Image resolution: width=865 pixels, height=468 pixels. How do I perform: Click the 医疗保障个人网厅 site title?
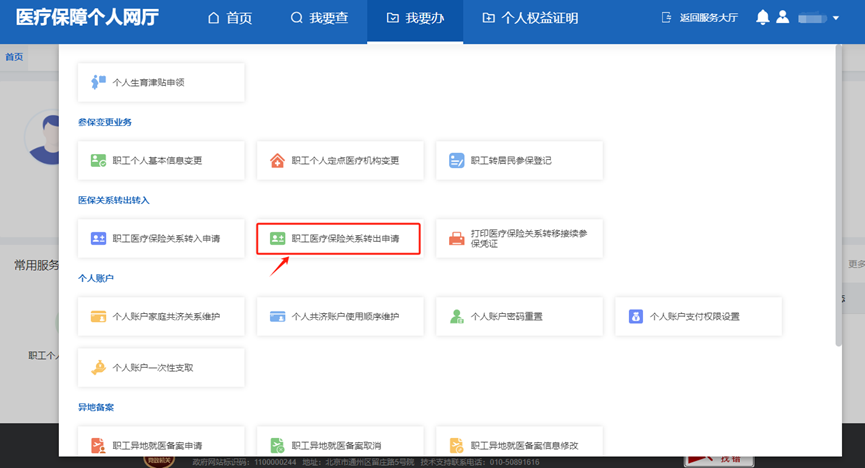point(87,18)
